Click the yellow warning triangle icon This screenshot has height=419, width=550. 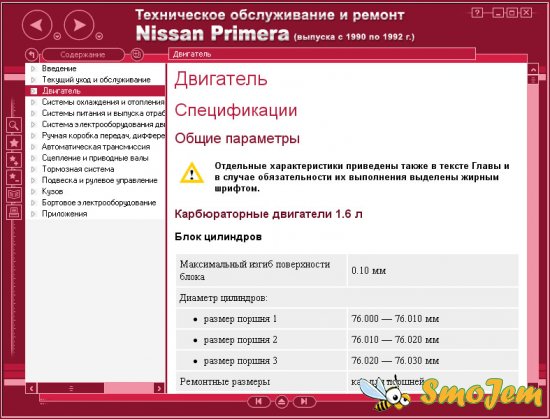(192, 173)
